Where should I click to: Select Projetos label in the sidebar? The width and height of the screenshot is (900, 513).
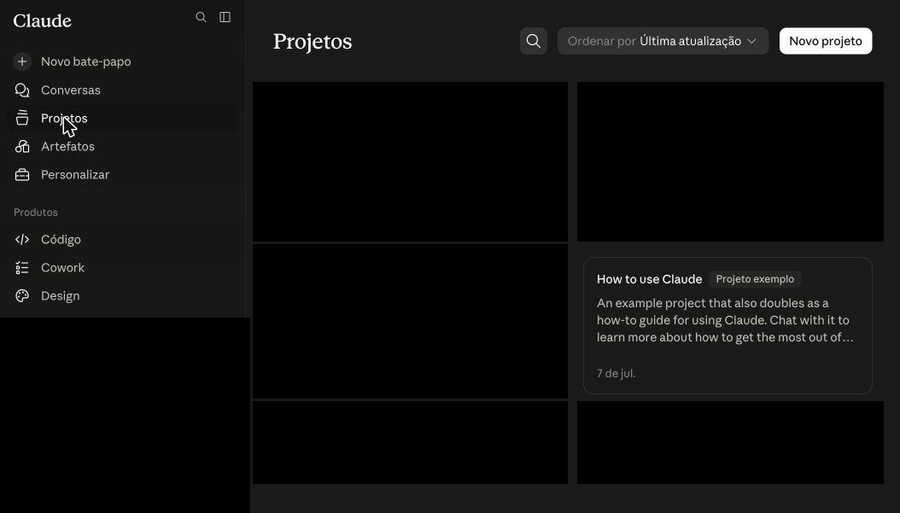(x=64, y=118)
